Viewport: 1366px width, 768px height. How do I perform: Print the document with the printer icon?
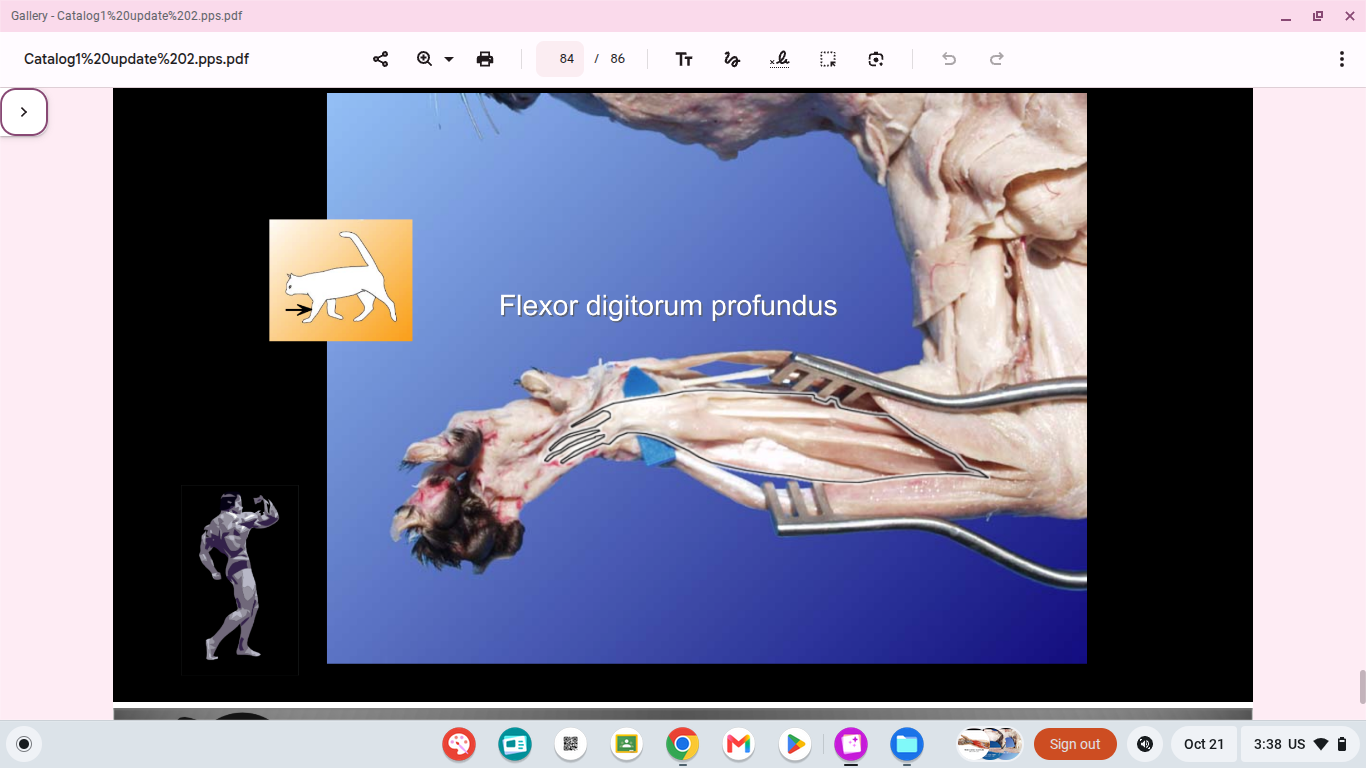point(485,59)
